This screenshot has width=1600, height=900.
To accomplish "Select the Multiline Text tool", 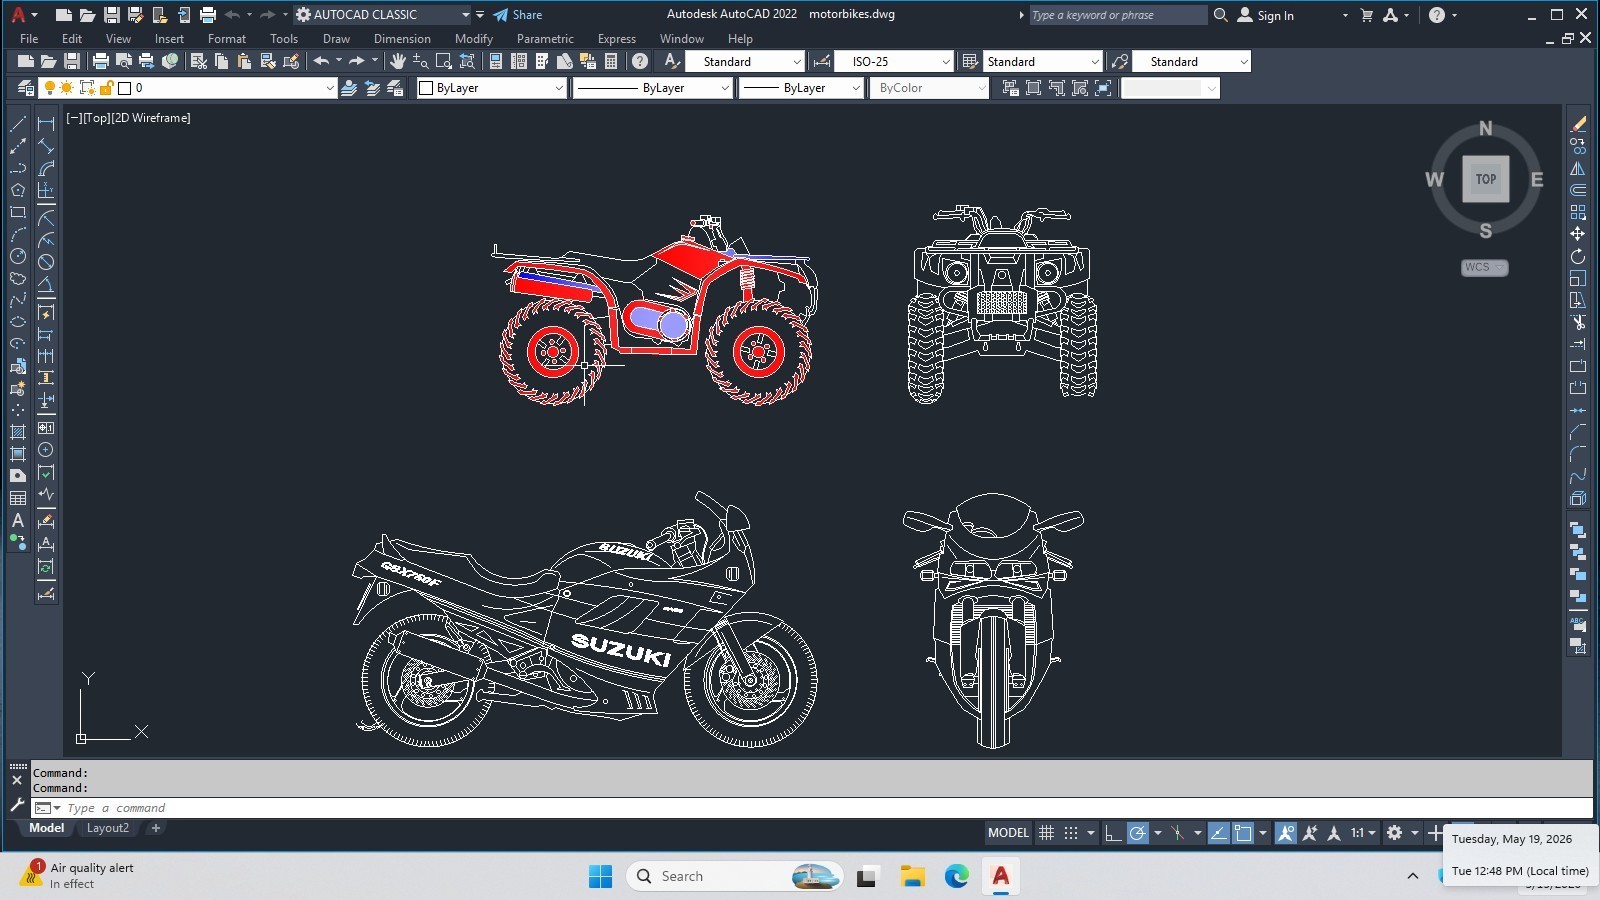I will click(x=18, y=520).
